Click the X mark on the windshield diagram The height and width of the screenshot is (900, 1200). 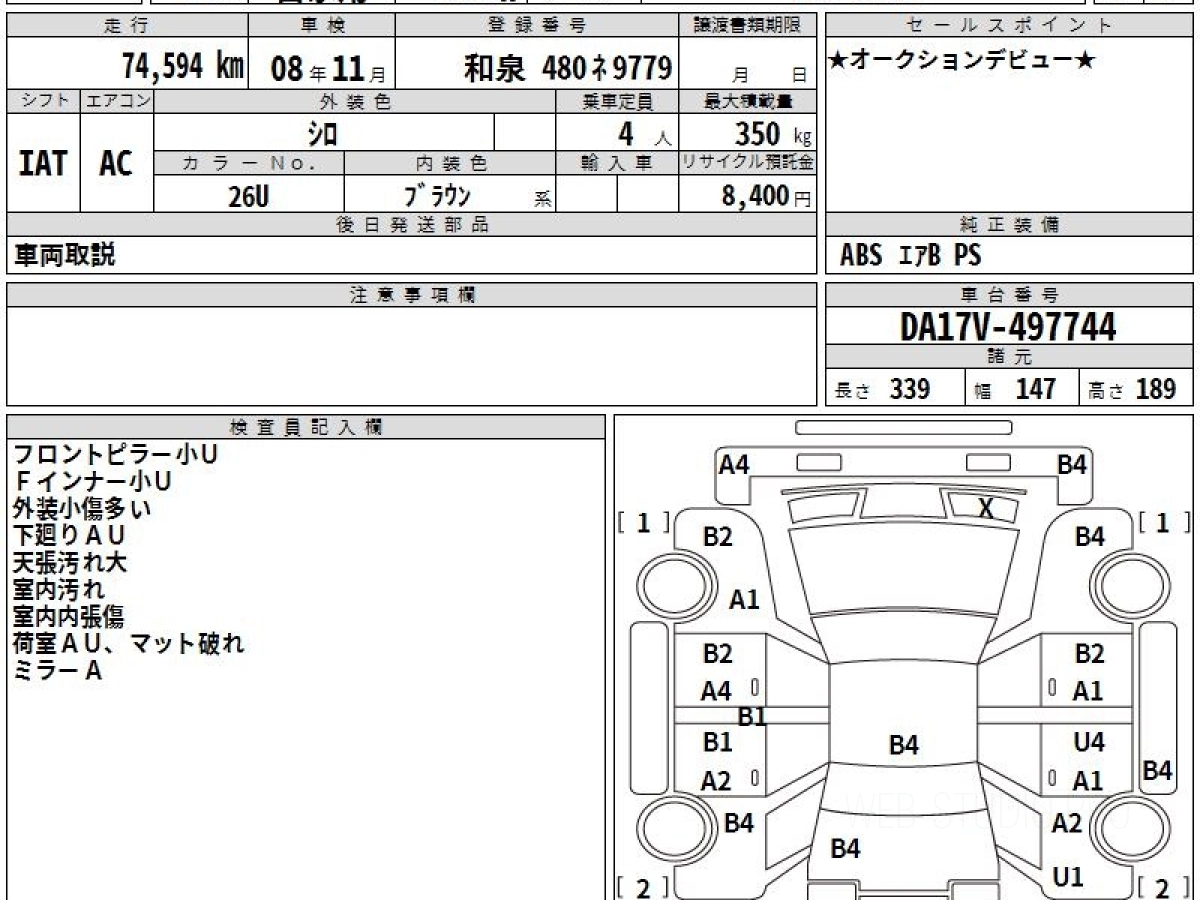(986, 509)
